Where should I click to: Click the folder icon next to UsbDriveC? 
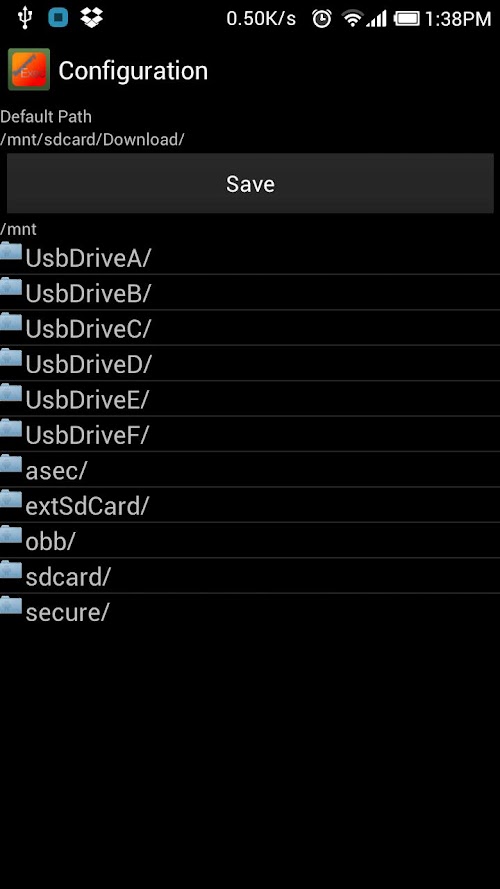coord(11,321)
